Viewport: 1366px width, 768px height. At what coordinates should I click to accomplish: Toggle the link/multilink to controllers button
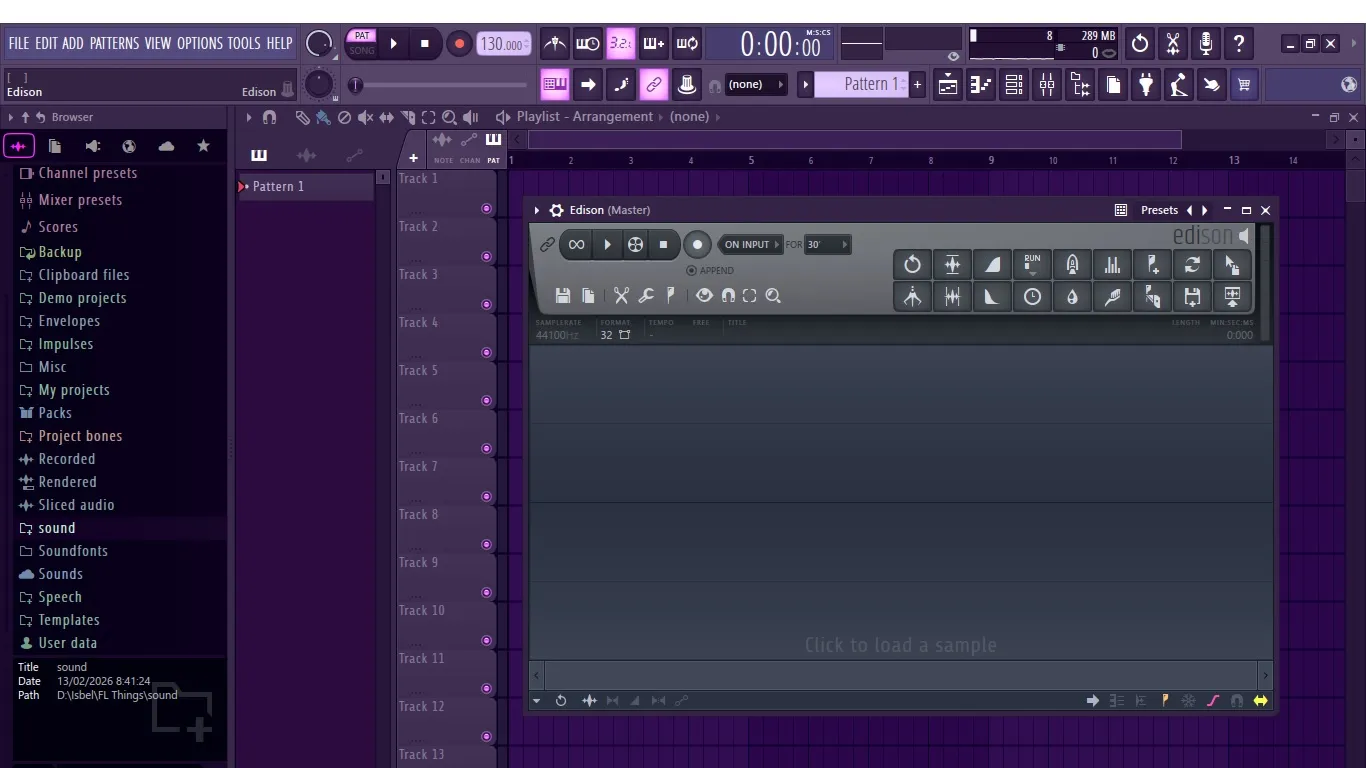tap(654, 85)
